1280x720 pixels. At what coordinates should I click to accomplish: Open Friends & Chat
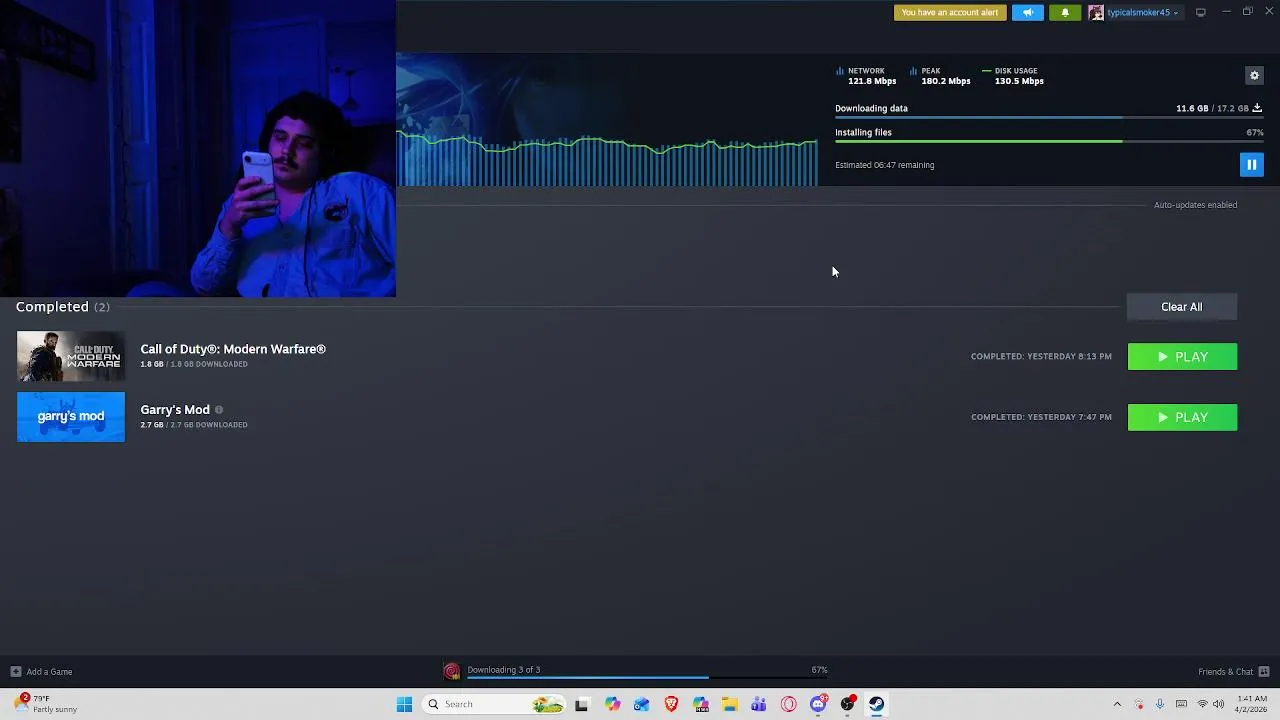pyautogui.click(x=1233, y=672)
